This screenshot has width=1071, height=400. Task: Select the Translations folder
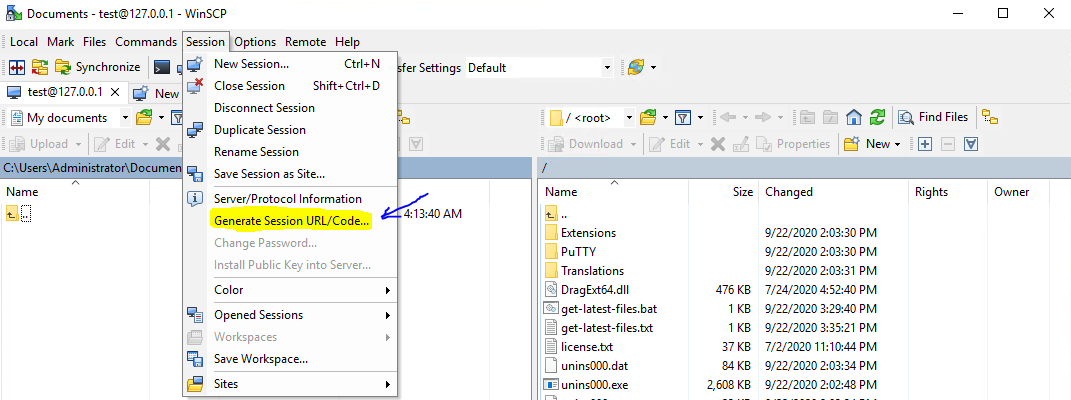[592, 271]
